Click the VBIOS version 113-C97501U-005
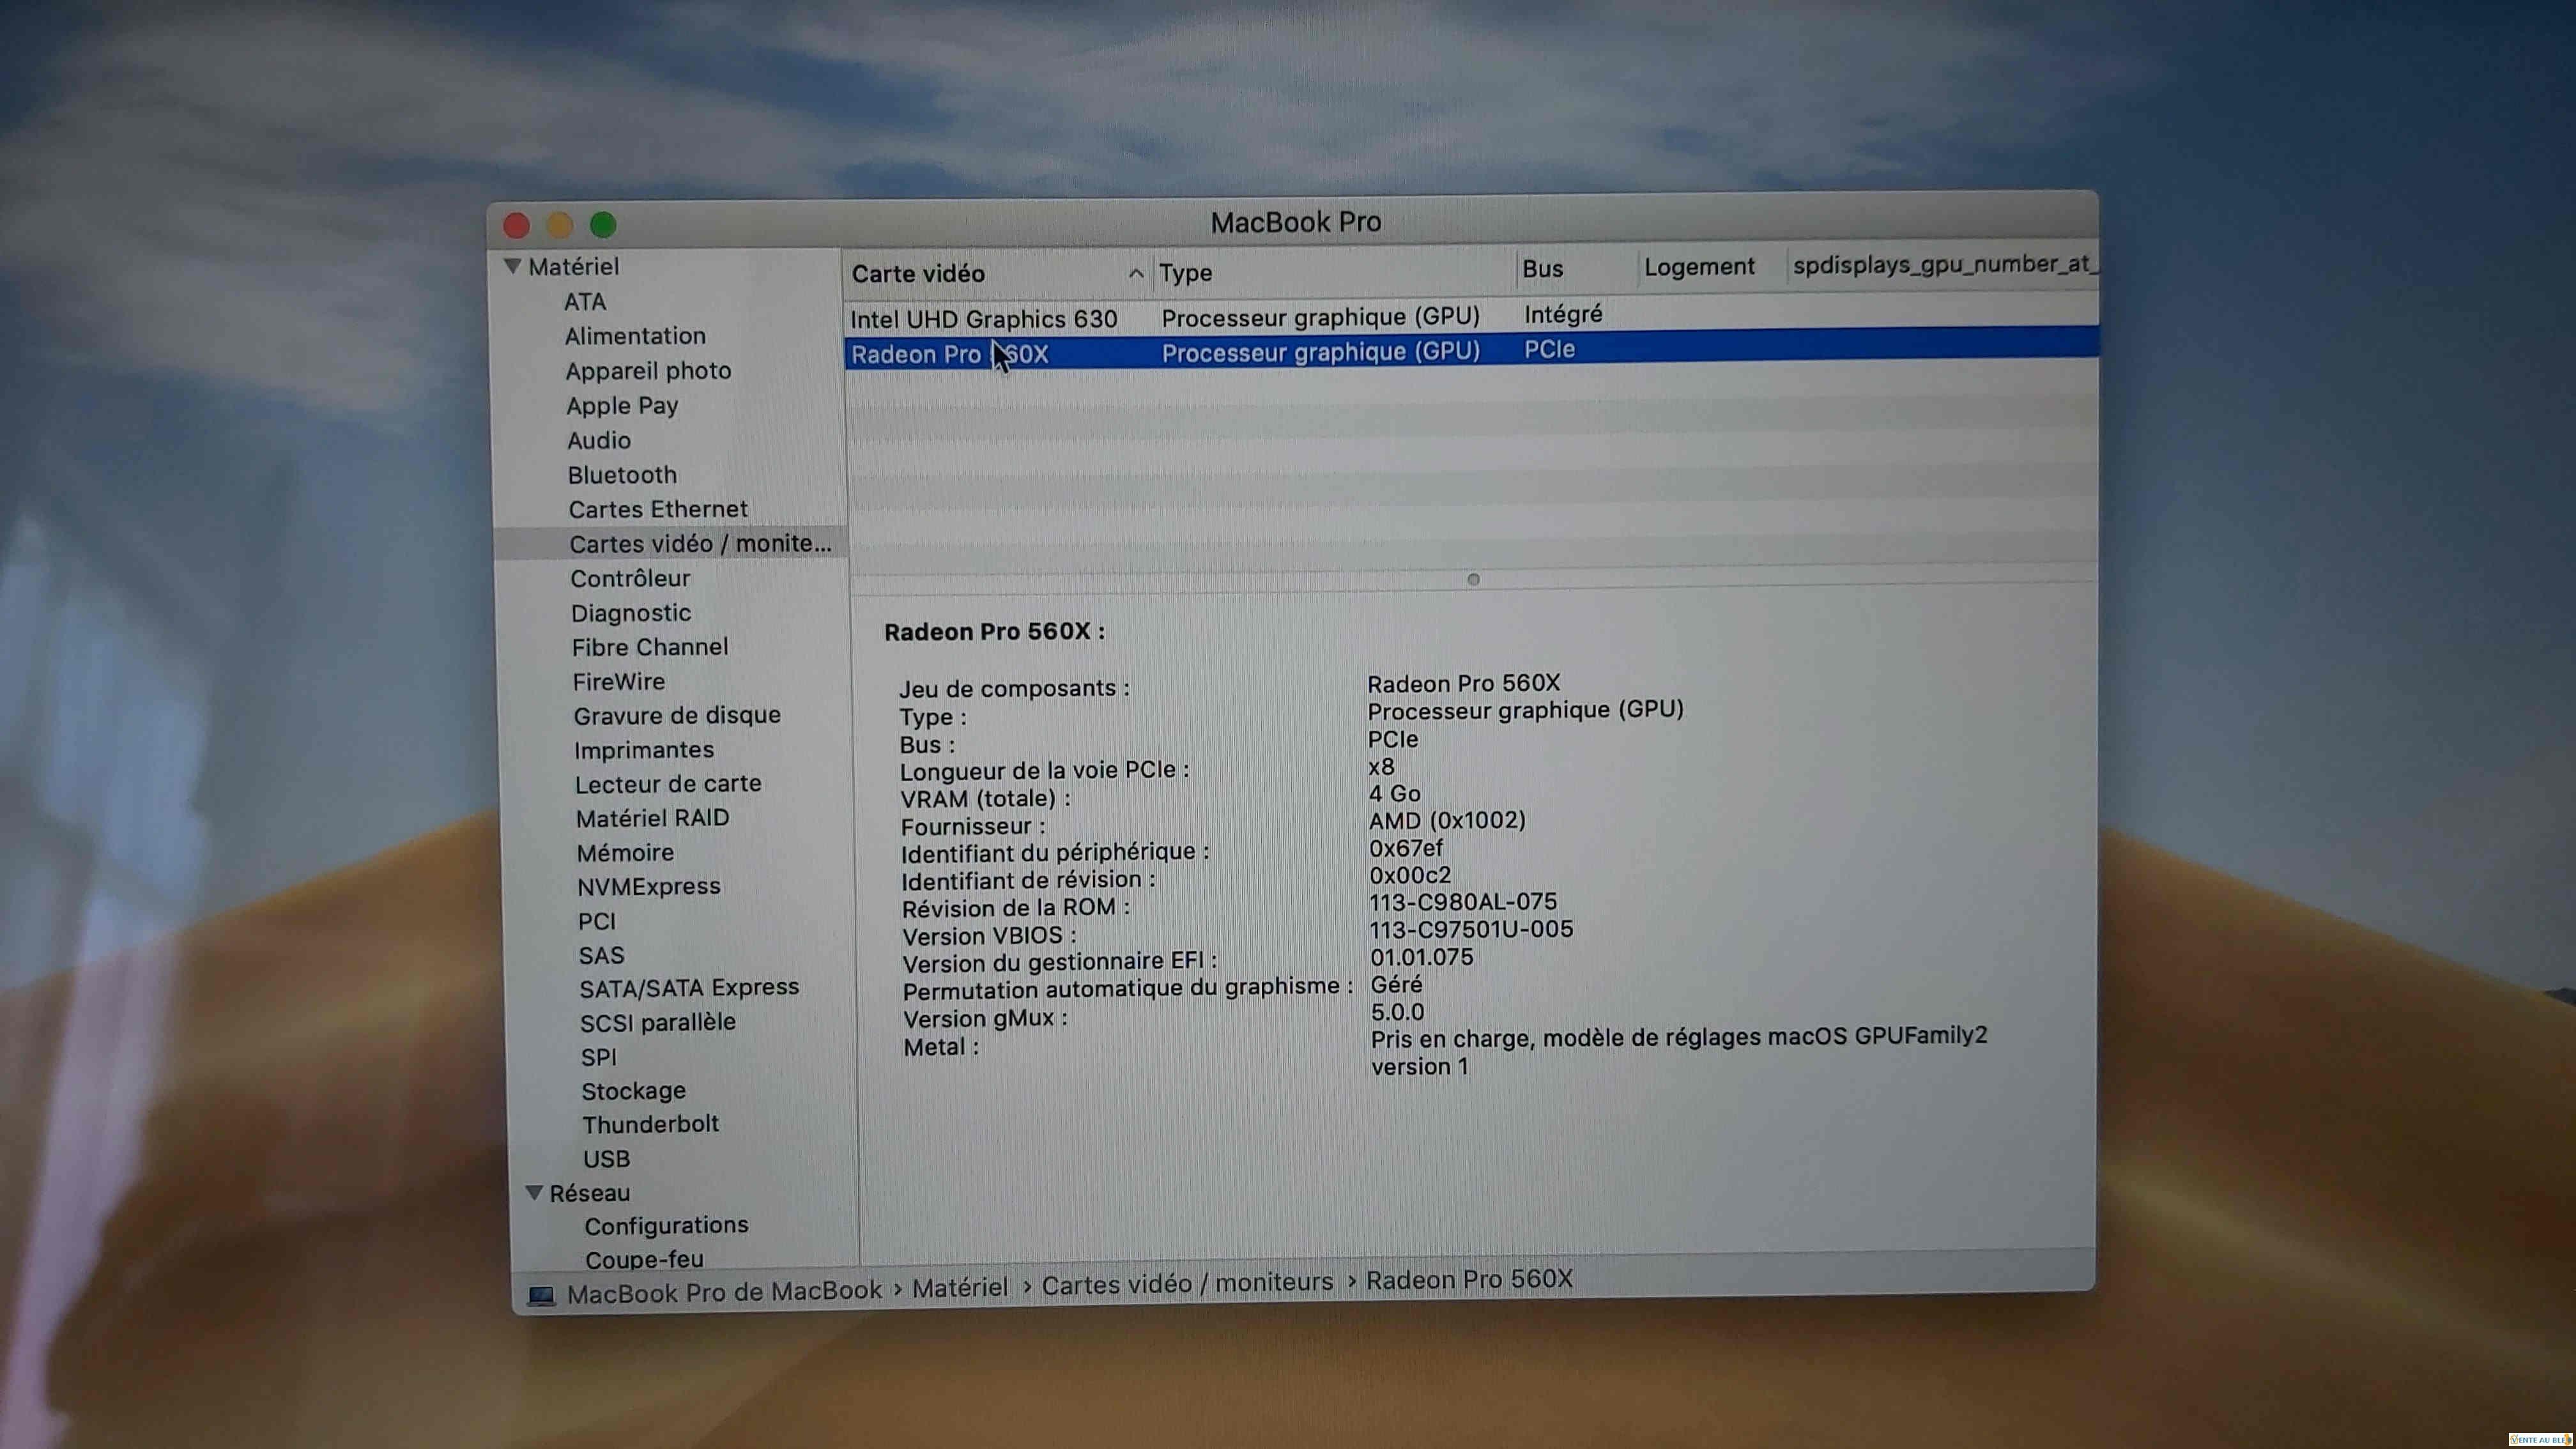 point(1471,929)
